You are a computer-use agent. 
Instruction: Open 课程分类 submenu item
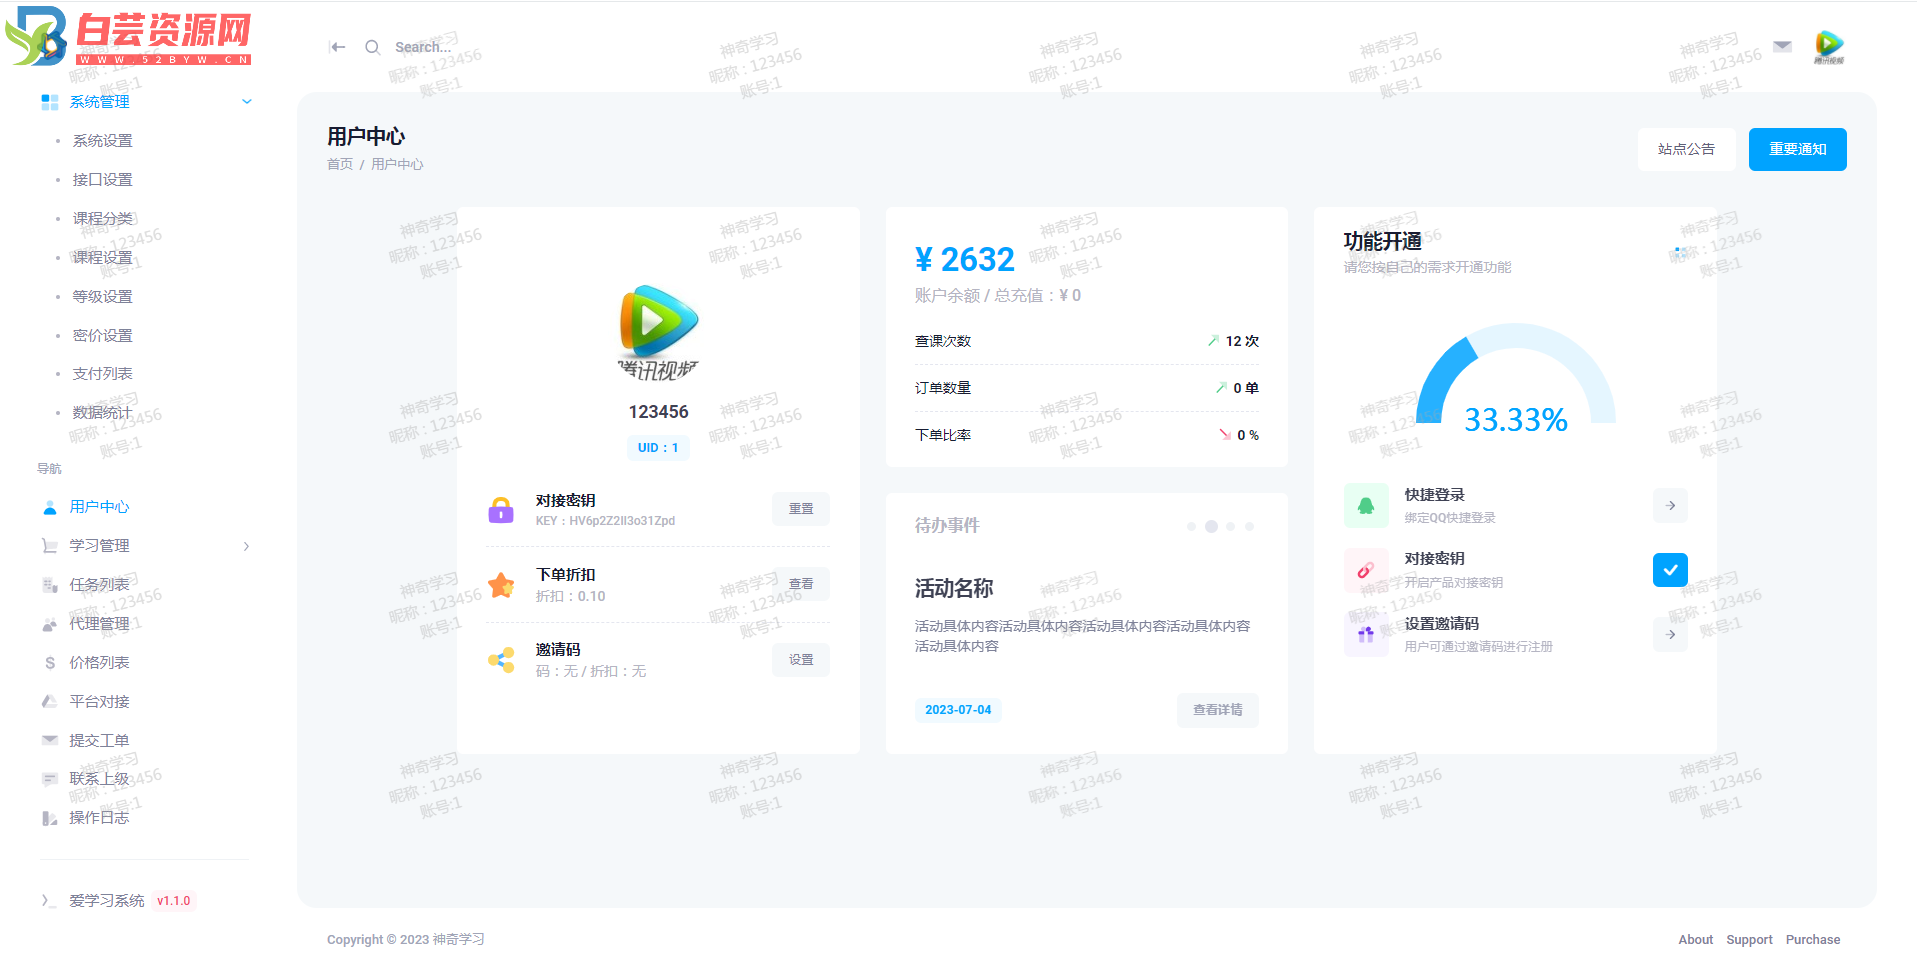(103, 219)
